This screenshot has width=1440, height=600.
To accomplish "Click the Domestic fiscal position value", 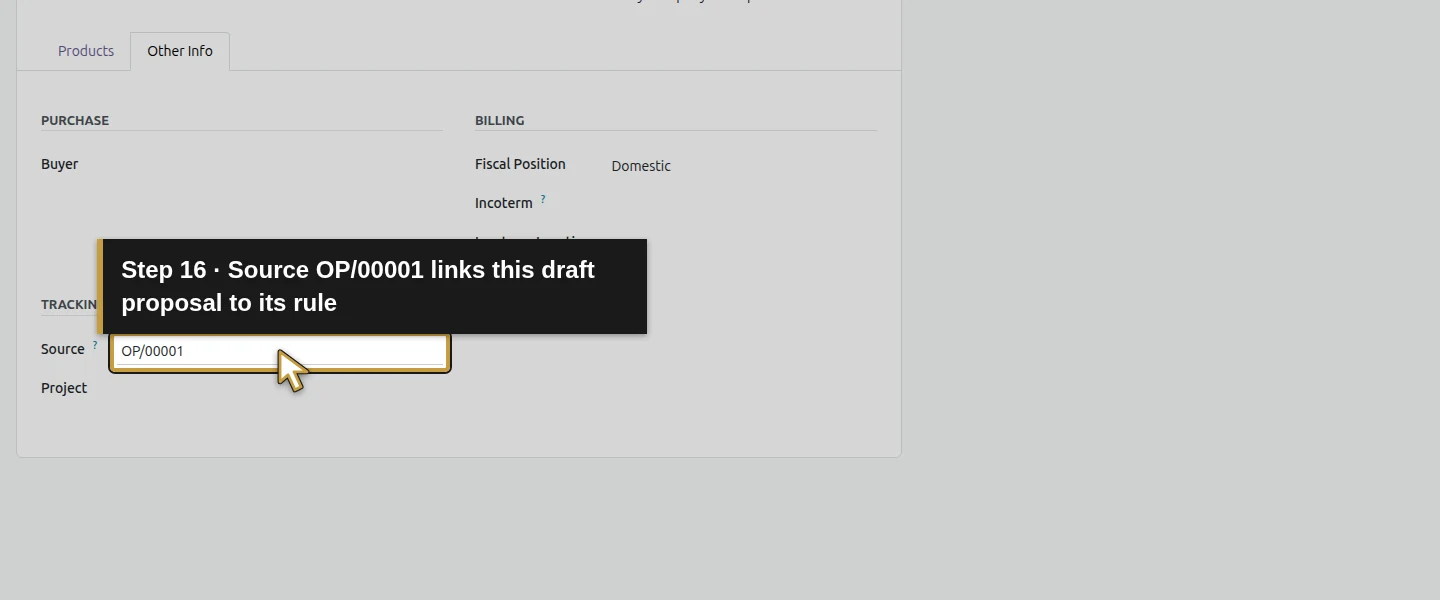I will [641, 166].
